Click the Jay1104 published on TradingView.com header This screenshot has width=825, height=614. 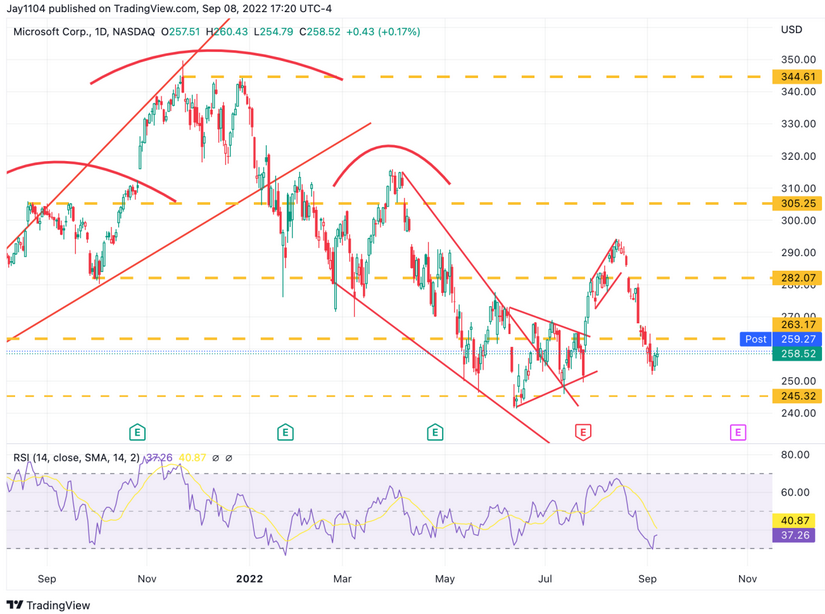(x=169, y=8)
